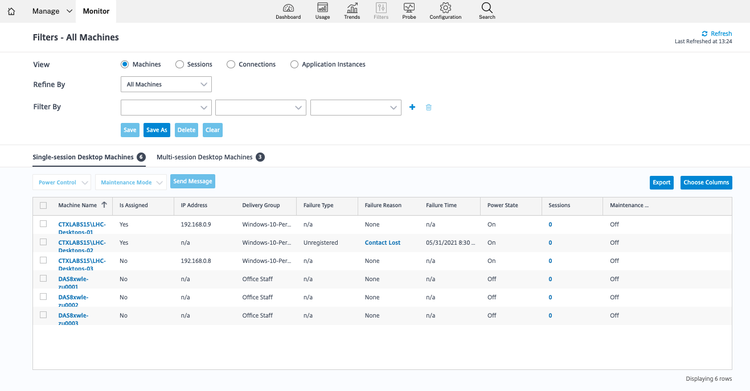This screenshot has width=750, height=391.
Task: Open the second Filter By dropdown
Action: tap(261, 107)
